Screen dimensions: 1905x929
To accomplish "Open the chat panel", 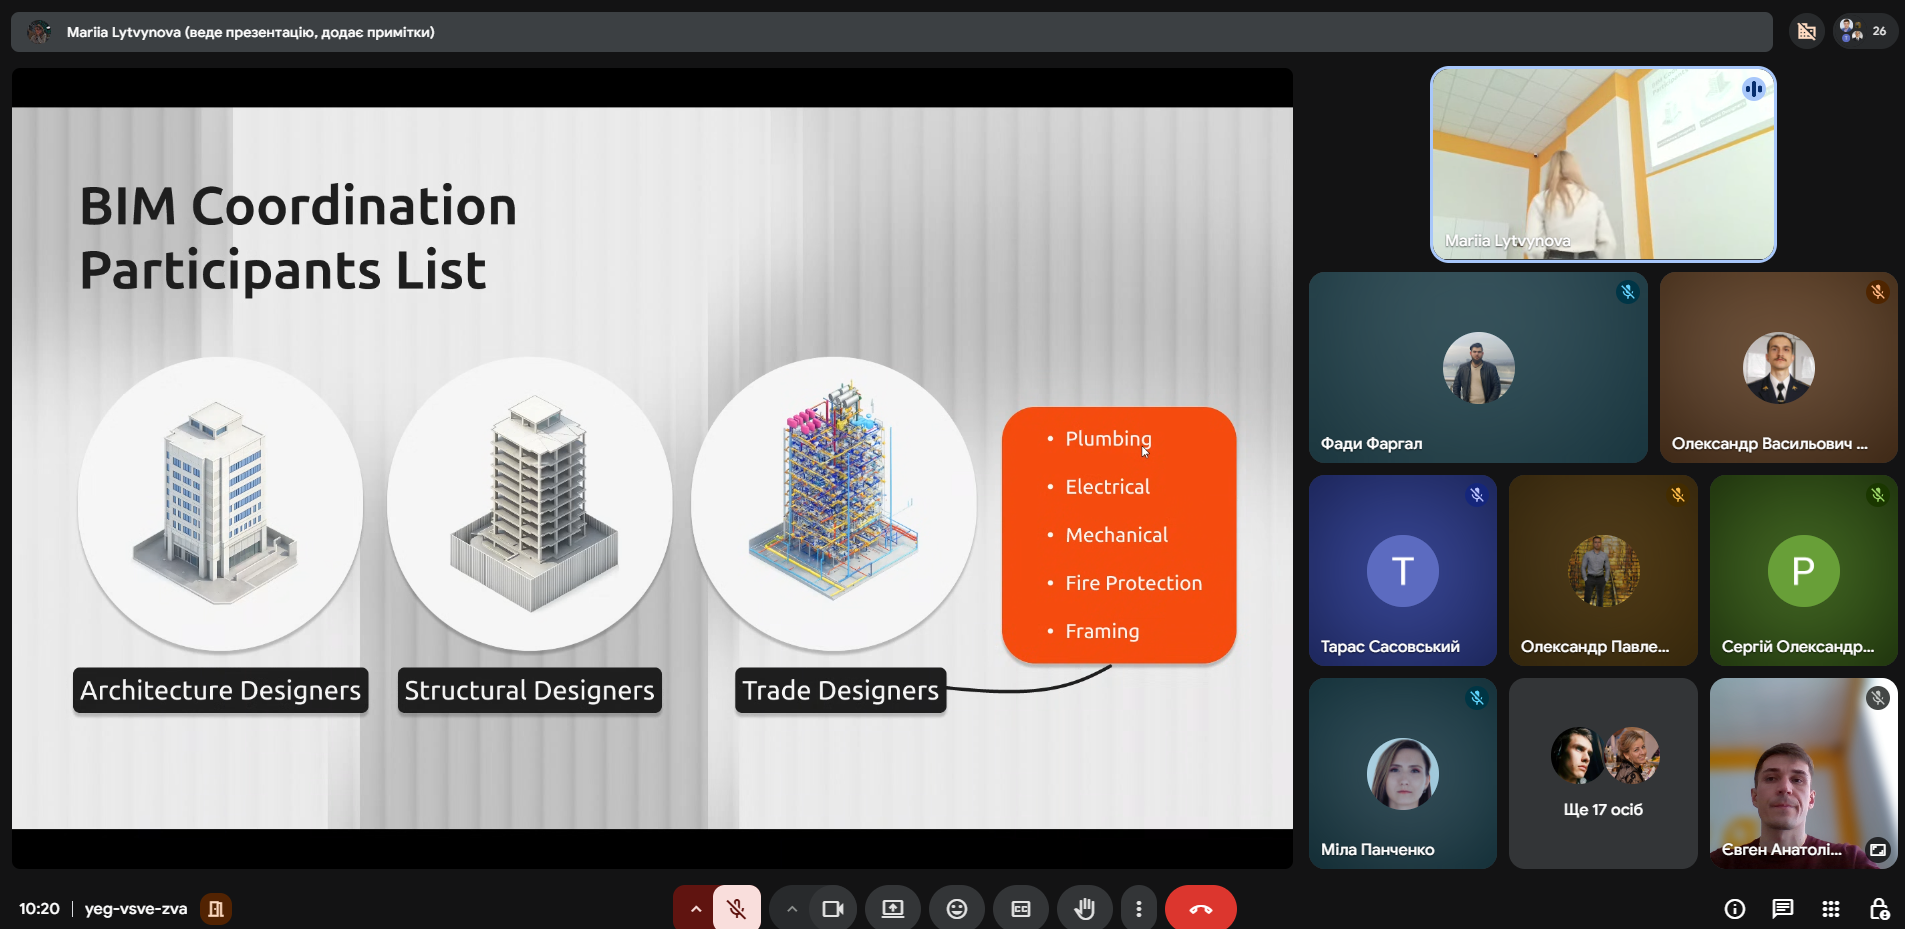I will [x=1783, y=909].
